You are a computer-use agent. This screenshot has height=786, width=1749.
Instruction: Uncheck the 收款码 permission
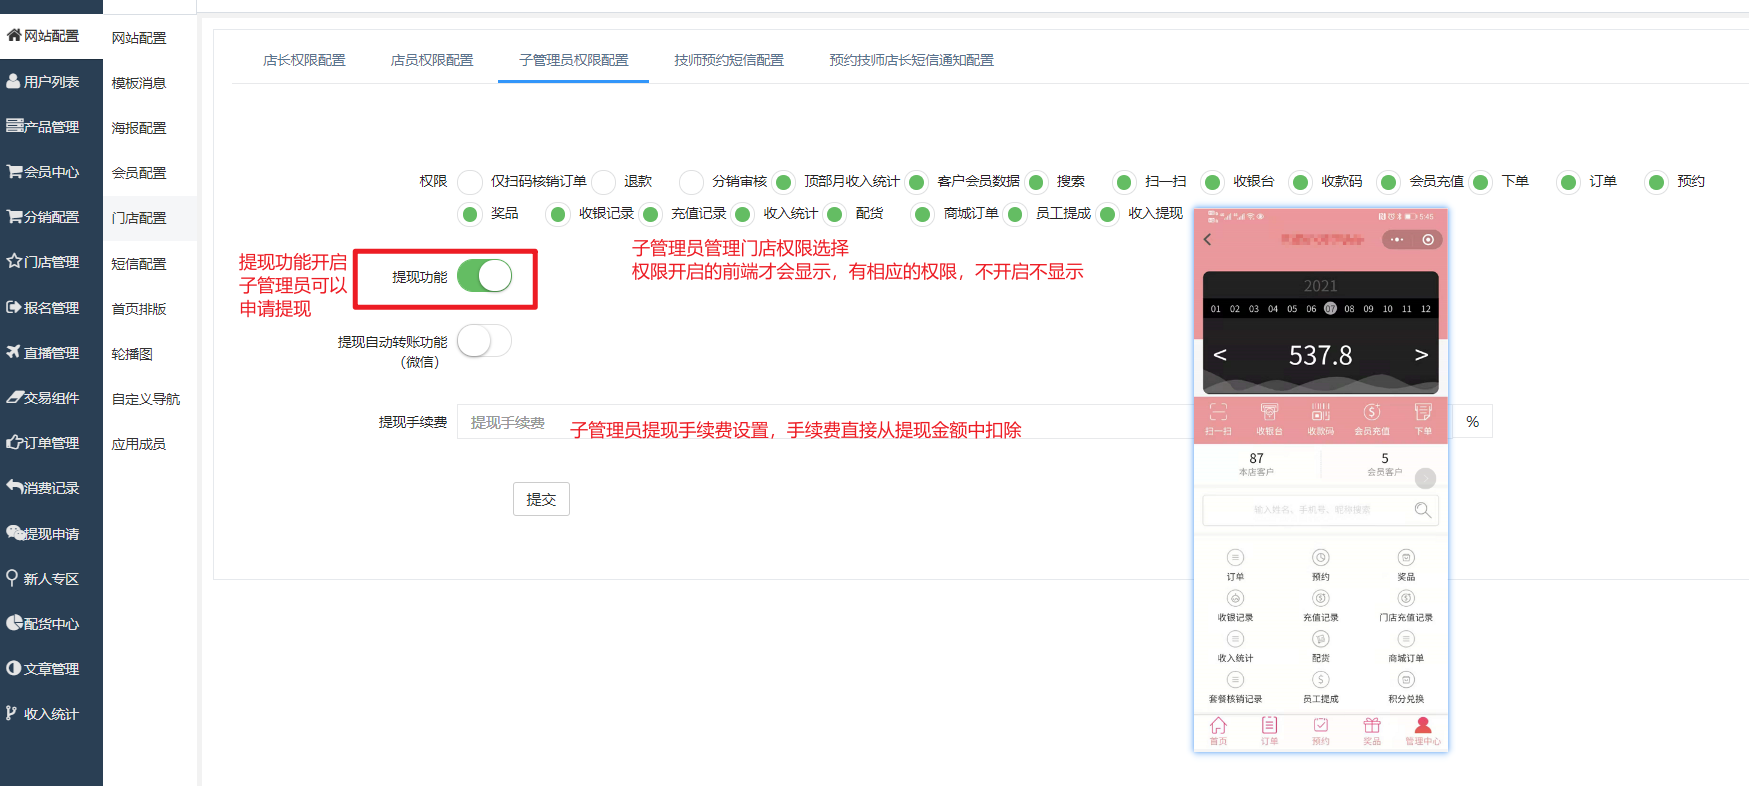(1300, 182)
